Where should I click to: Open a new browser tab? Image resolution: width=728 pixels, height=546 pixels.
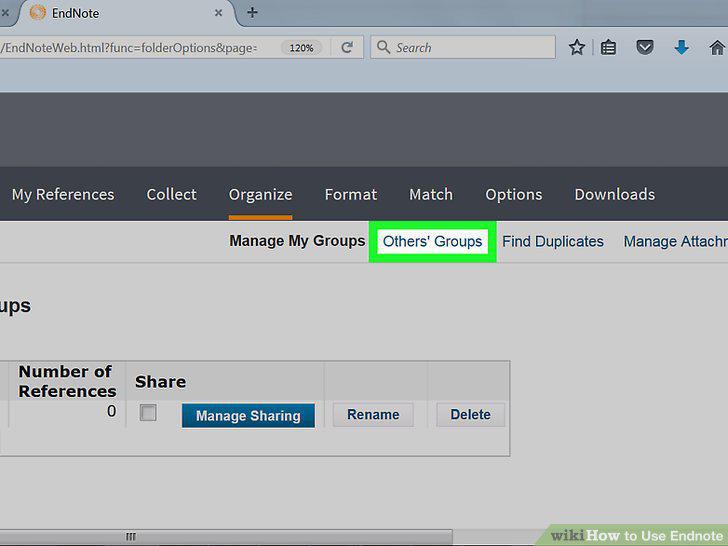coord(252,13)
